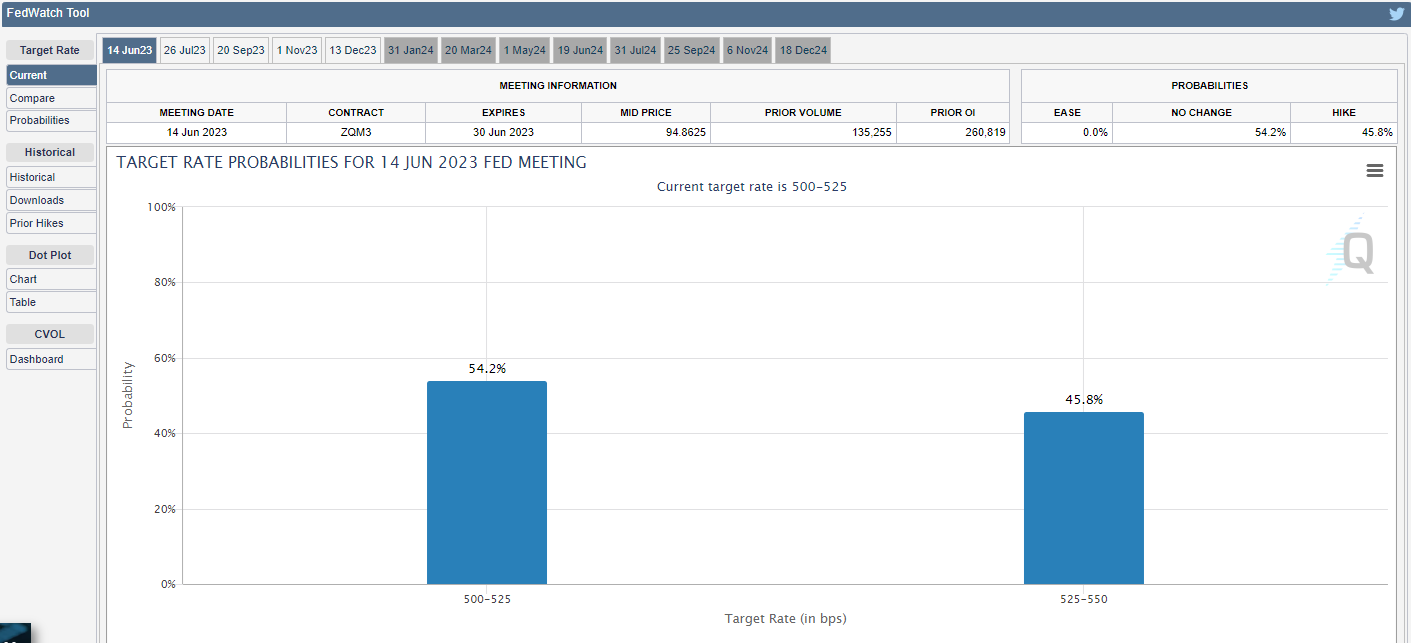
Task: Select the 14 Jun23 meeting tab
Action: click(x=130, y=50)
